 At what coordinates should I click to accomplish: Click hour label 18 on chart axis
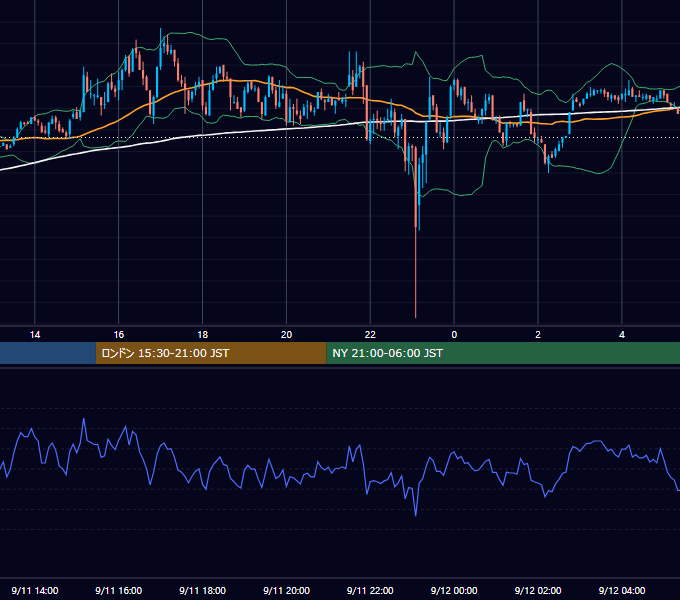pyautogui.click(x=203, y=335)
